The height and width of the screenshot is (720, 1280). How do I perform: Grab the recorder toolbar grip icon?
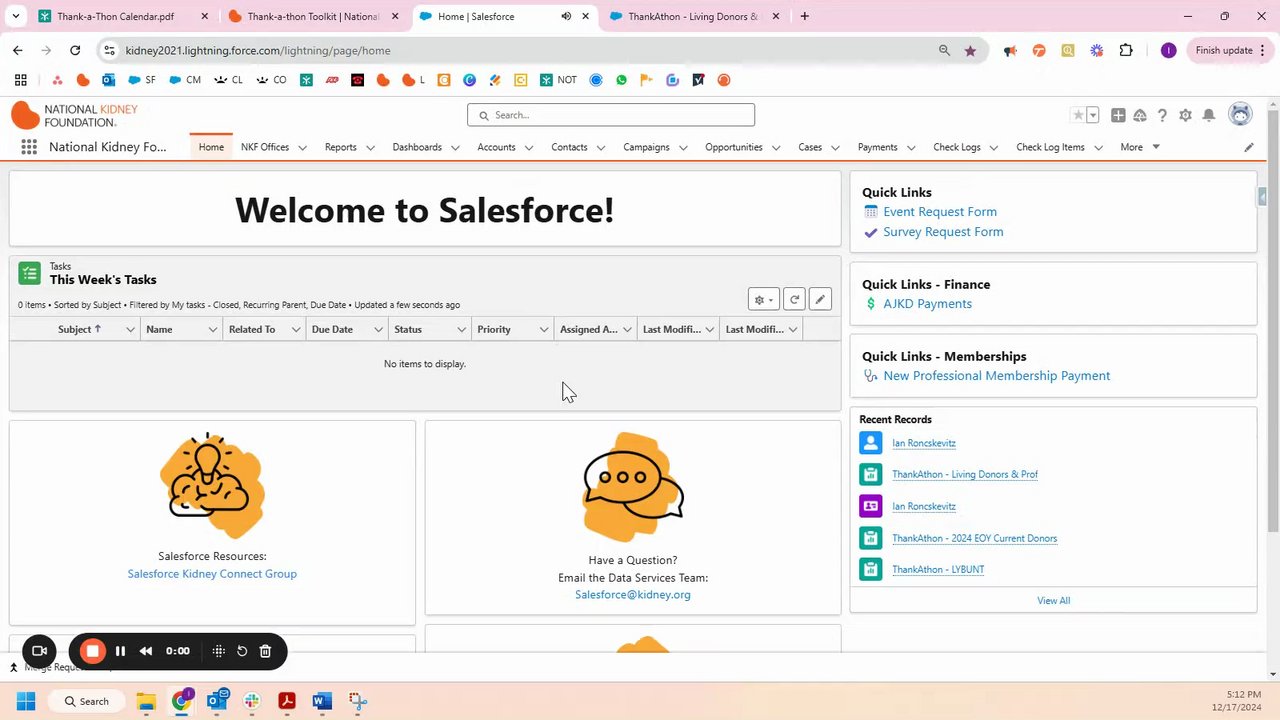click(219, 651)
